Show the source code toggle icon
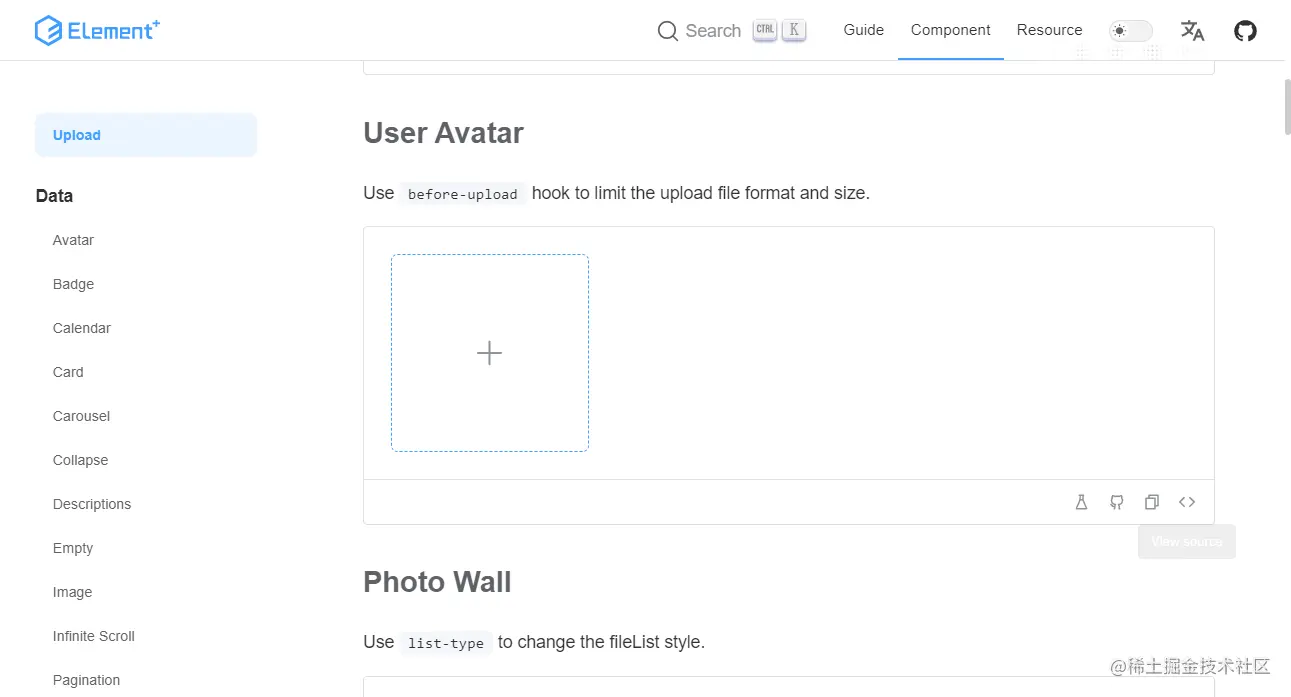1291x697 pixels. tap(1187, 502)
